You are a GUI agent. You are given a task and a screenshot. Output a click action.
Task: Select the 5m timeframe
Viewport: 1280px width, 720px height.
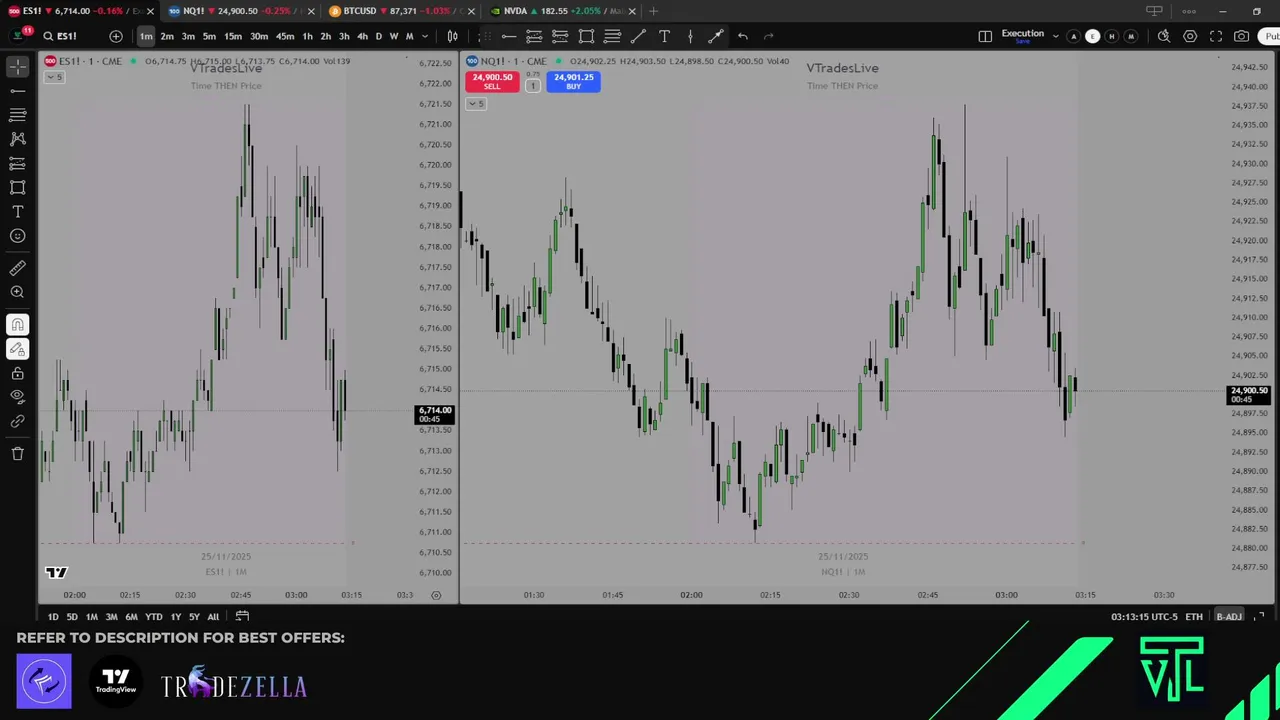click(209, 36)
